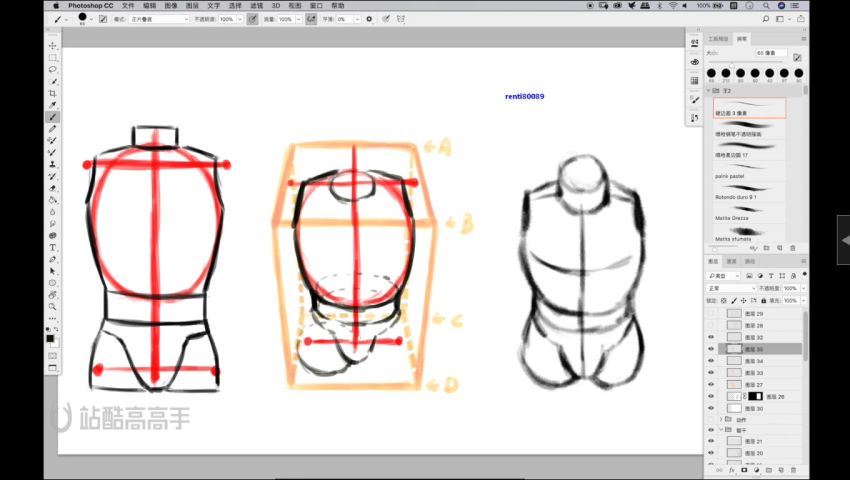Image resolution: width=850 pixels, height=480 pixels.
Task: Toggle the brush settings panel button
Action: pyautogui.click(x=103, y=19)
